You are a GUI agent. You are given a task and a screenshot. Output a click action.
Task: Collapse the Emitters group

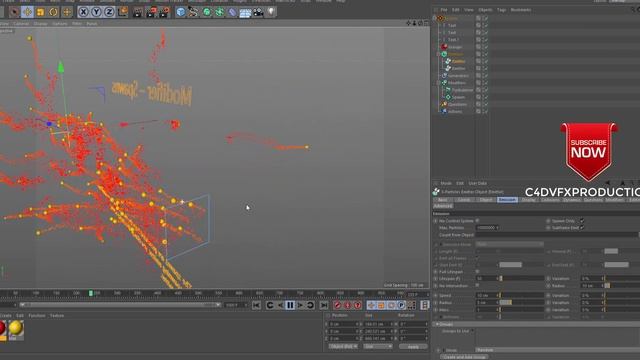[439, 54]
